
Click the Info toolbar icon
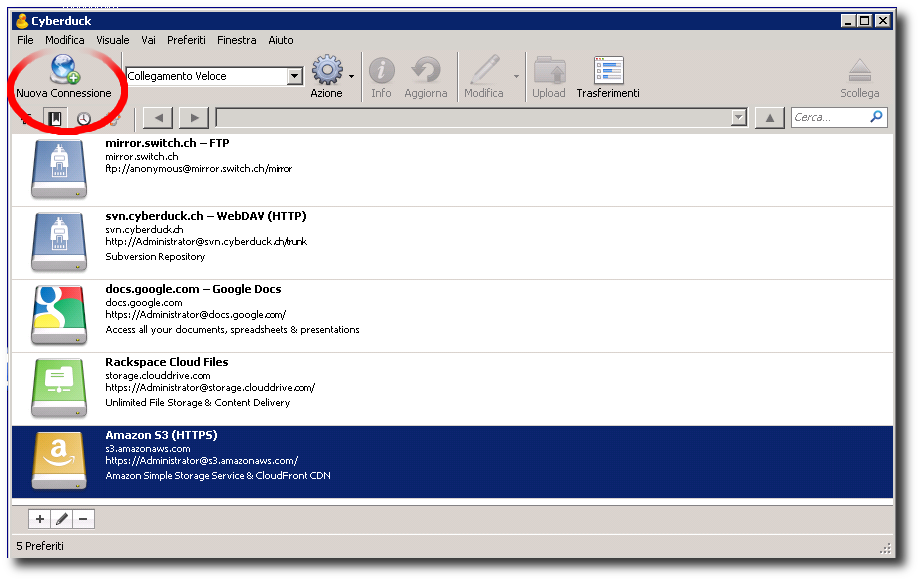point(381,70)
